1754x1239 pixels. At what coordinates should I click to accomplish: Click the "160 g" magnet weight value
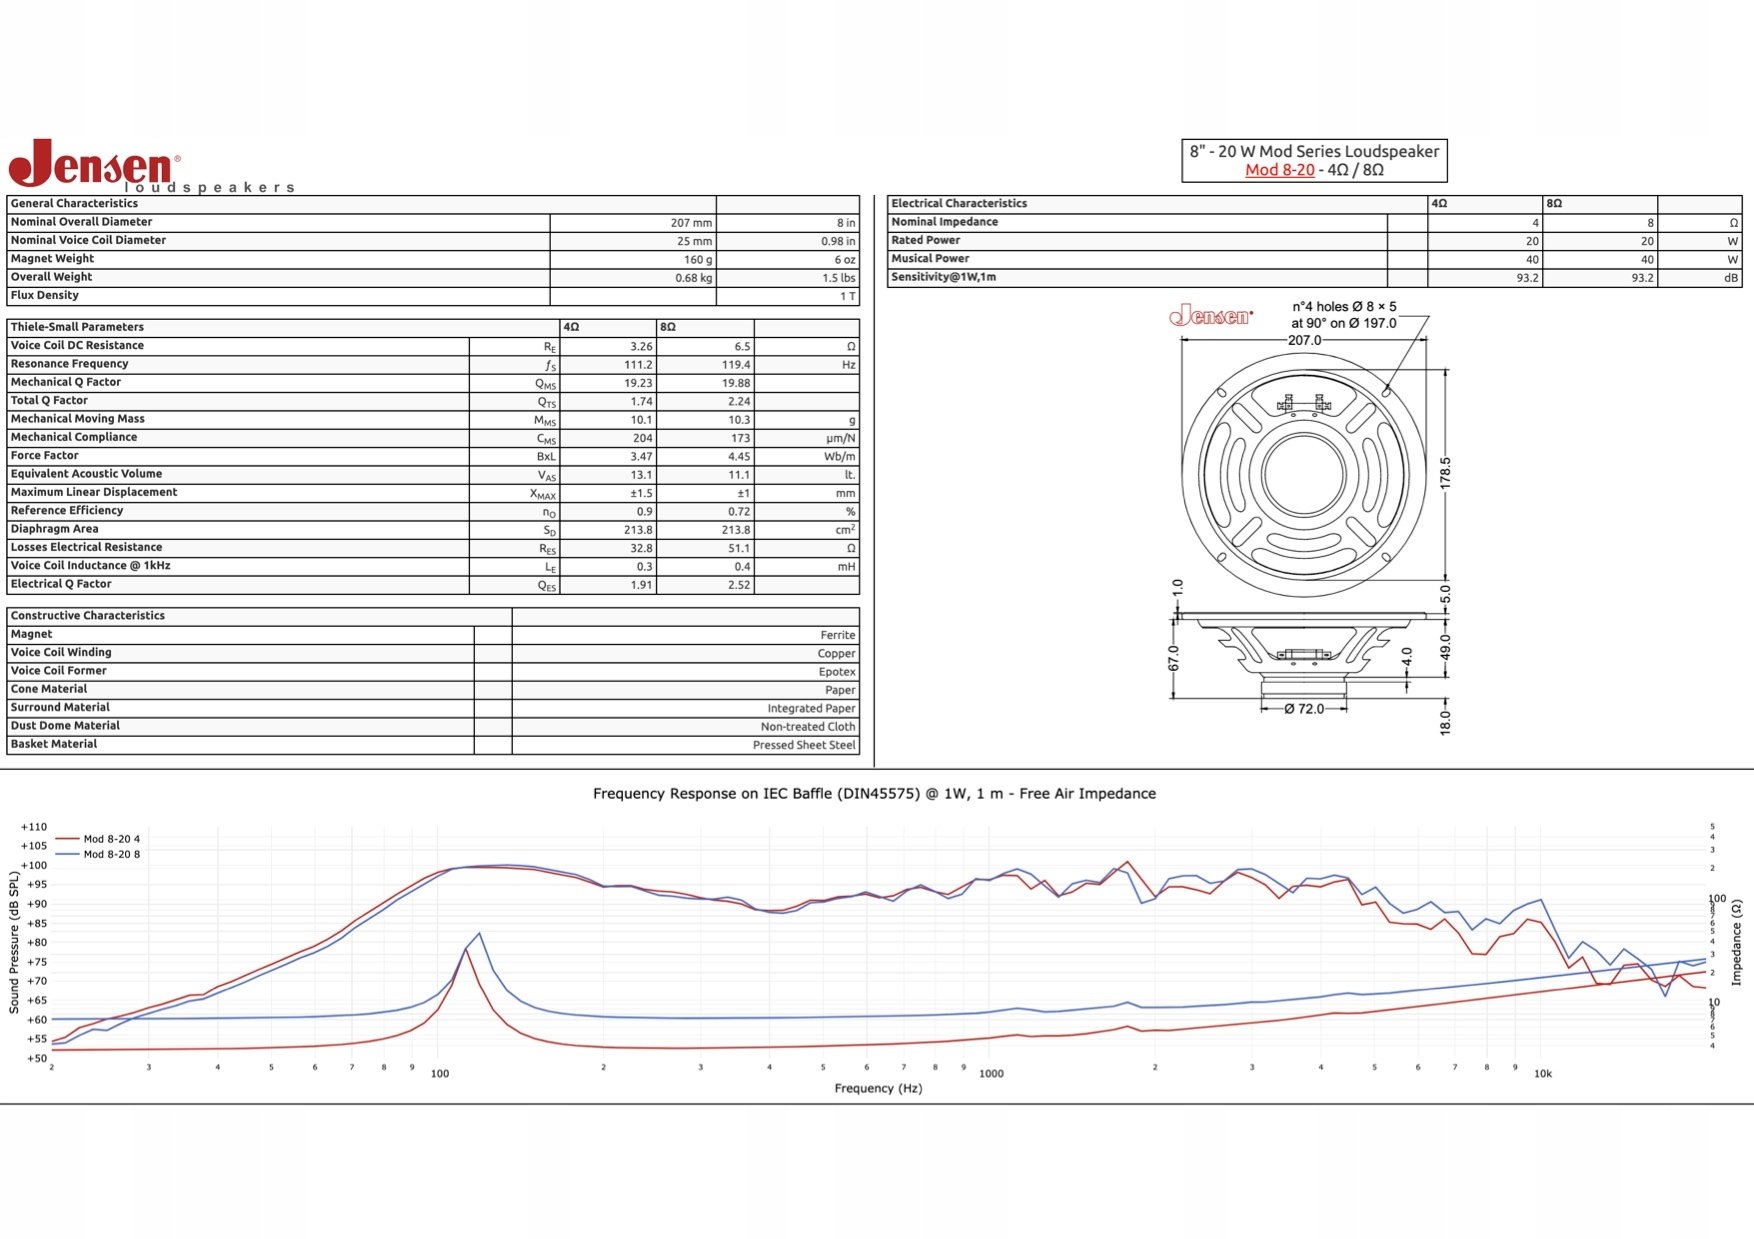(698, 260)
